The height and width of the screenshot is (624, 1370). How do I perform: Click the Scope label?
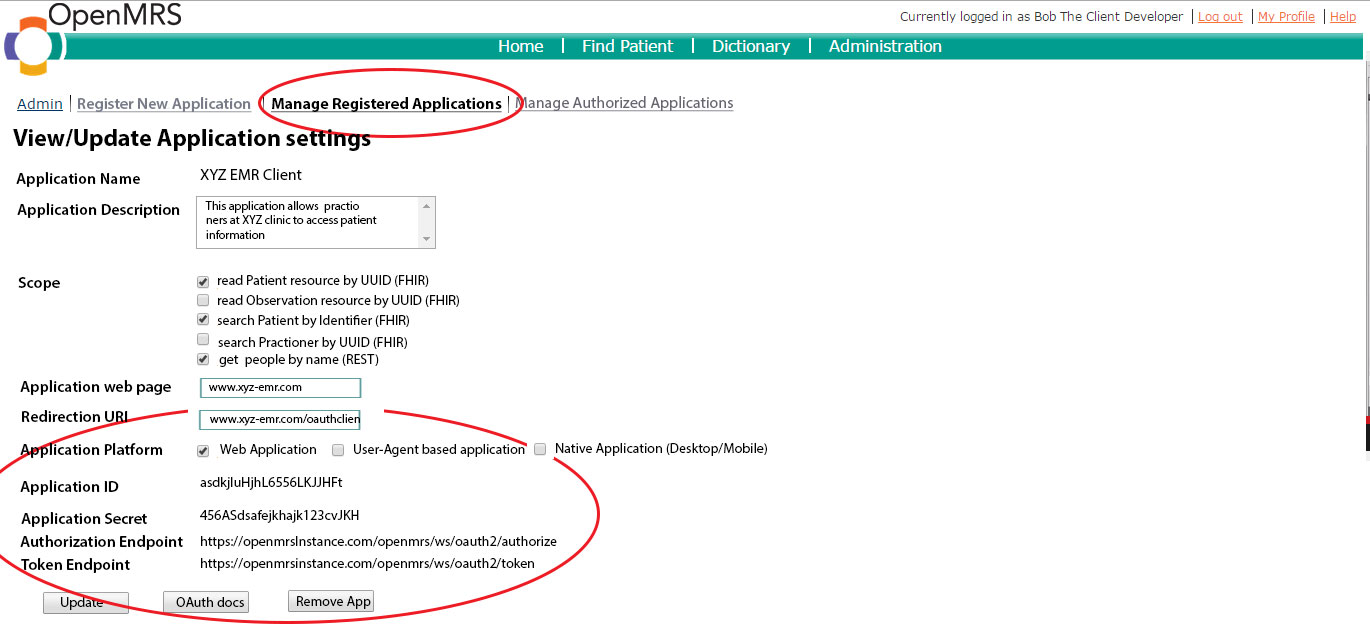(x=39, y=283)
